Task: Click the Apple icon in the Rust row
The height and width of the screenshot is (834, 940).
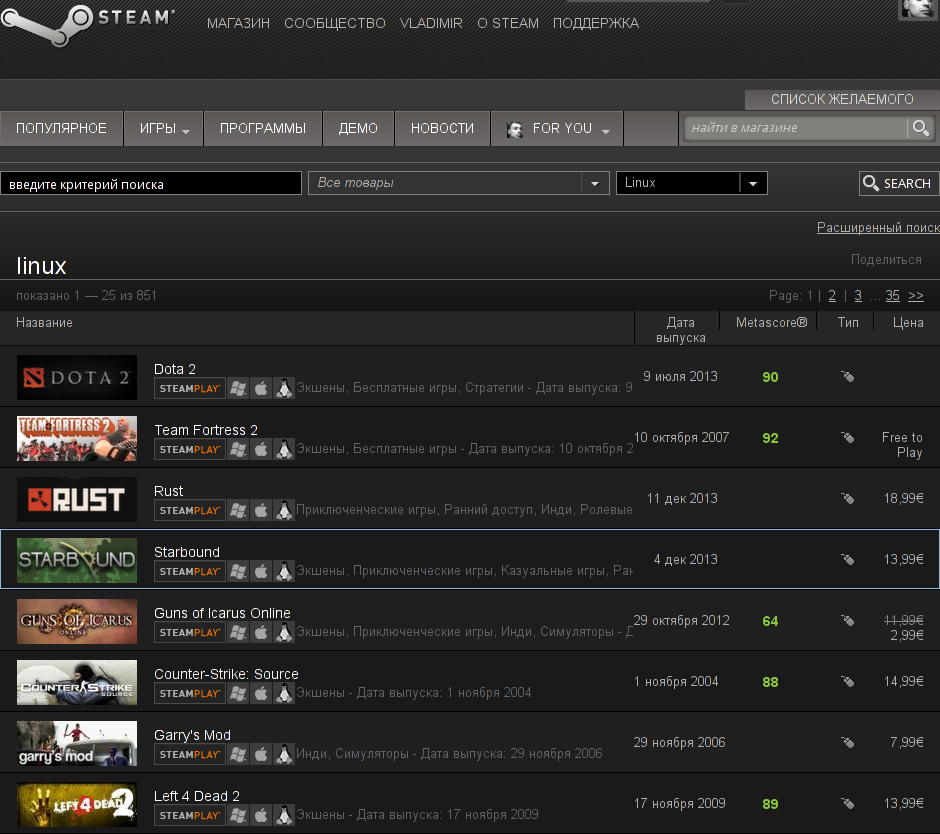Action: (261, 510)
